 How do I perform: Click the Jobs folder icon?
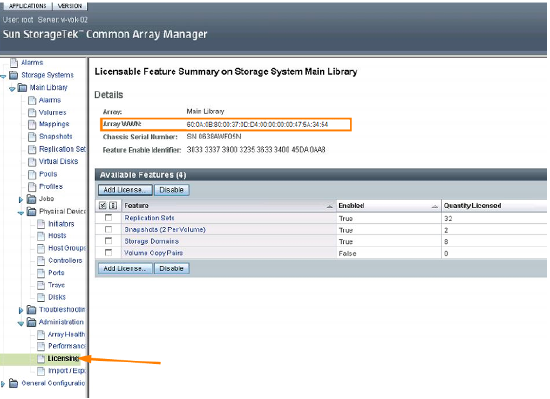pyautogui.click(x=32, y=199)
